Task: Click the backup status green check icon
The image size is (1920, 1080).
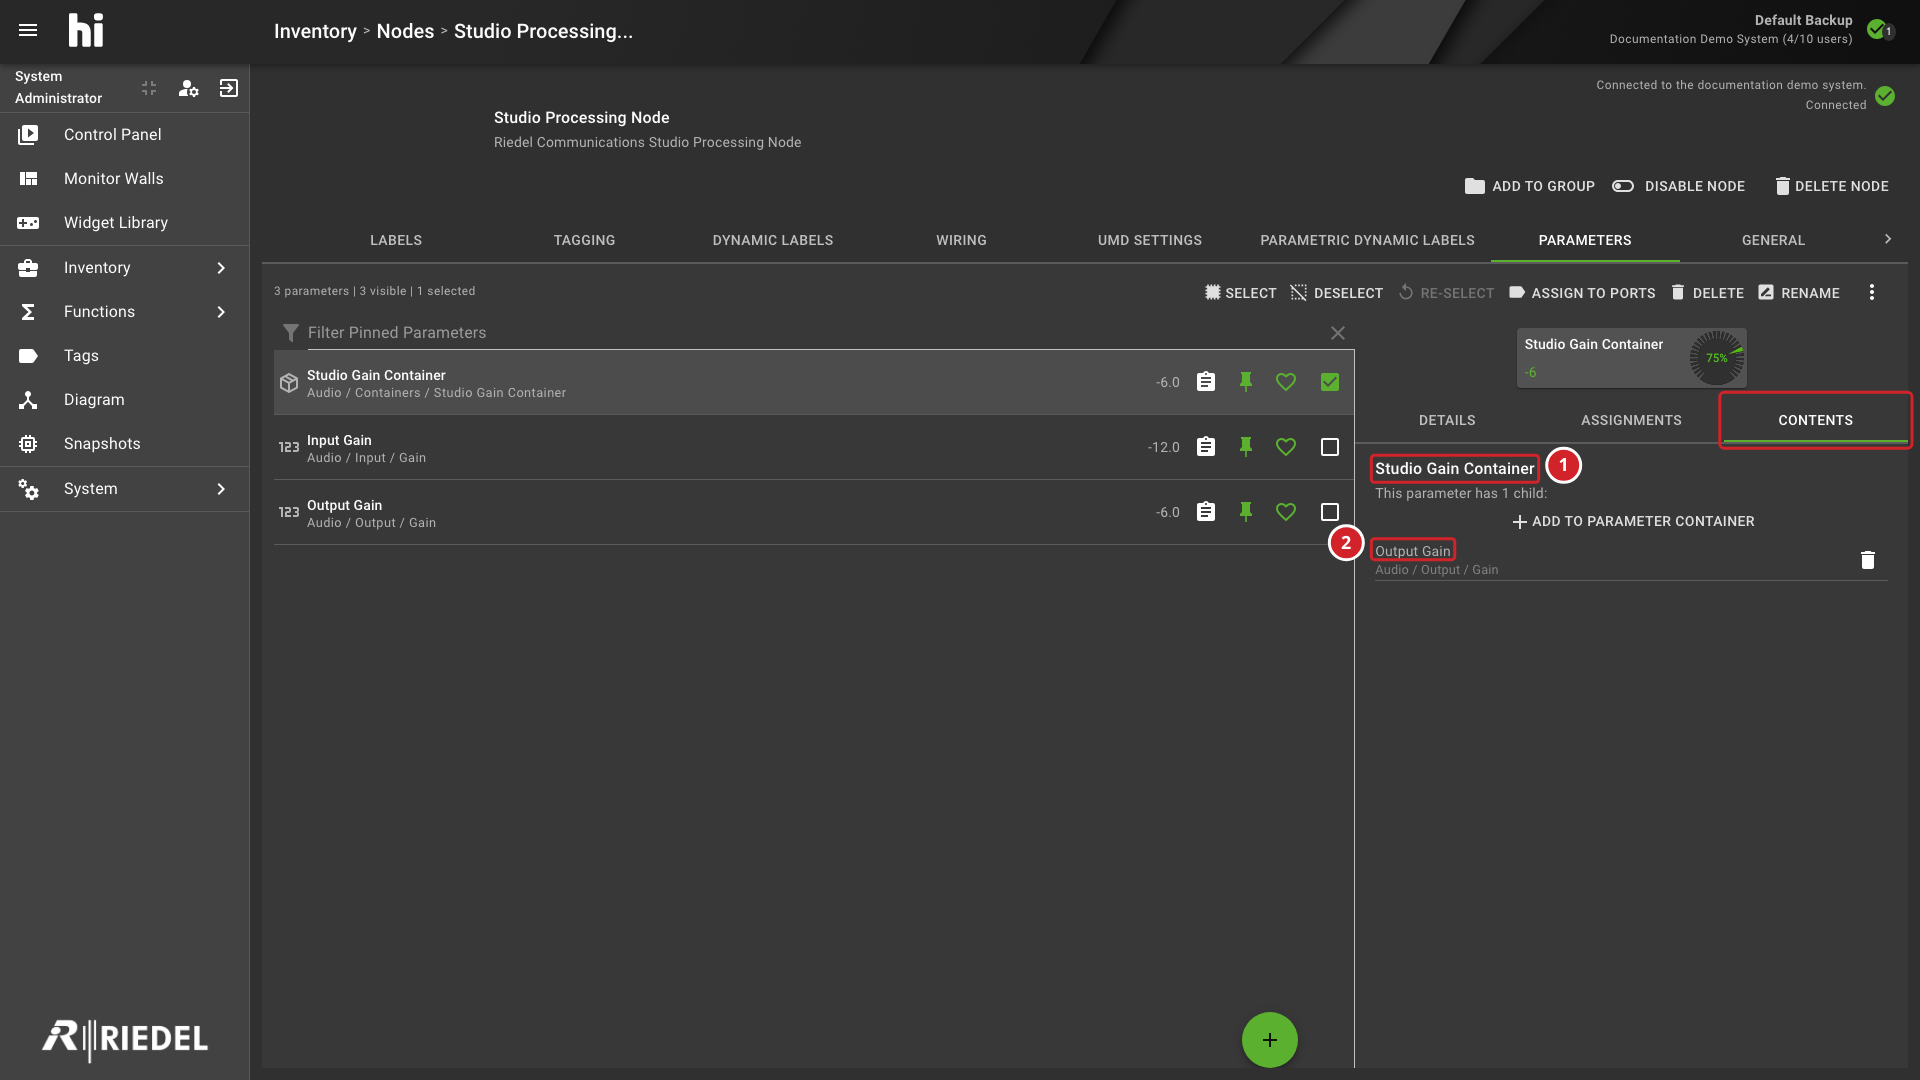Action: pos(1877,29)
